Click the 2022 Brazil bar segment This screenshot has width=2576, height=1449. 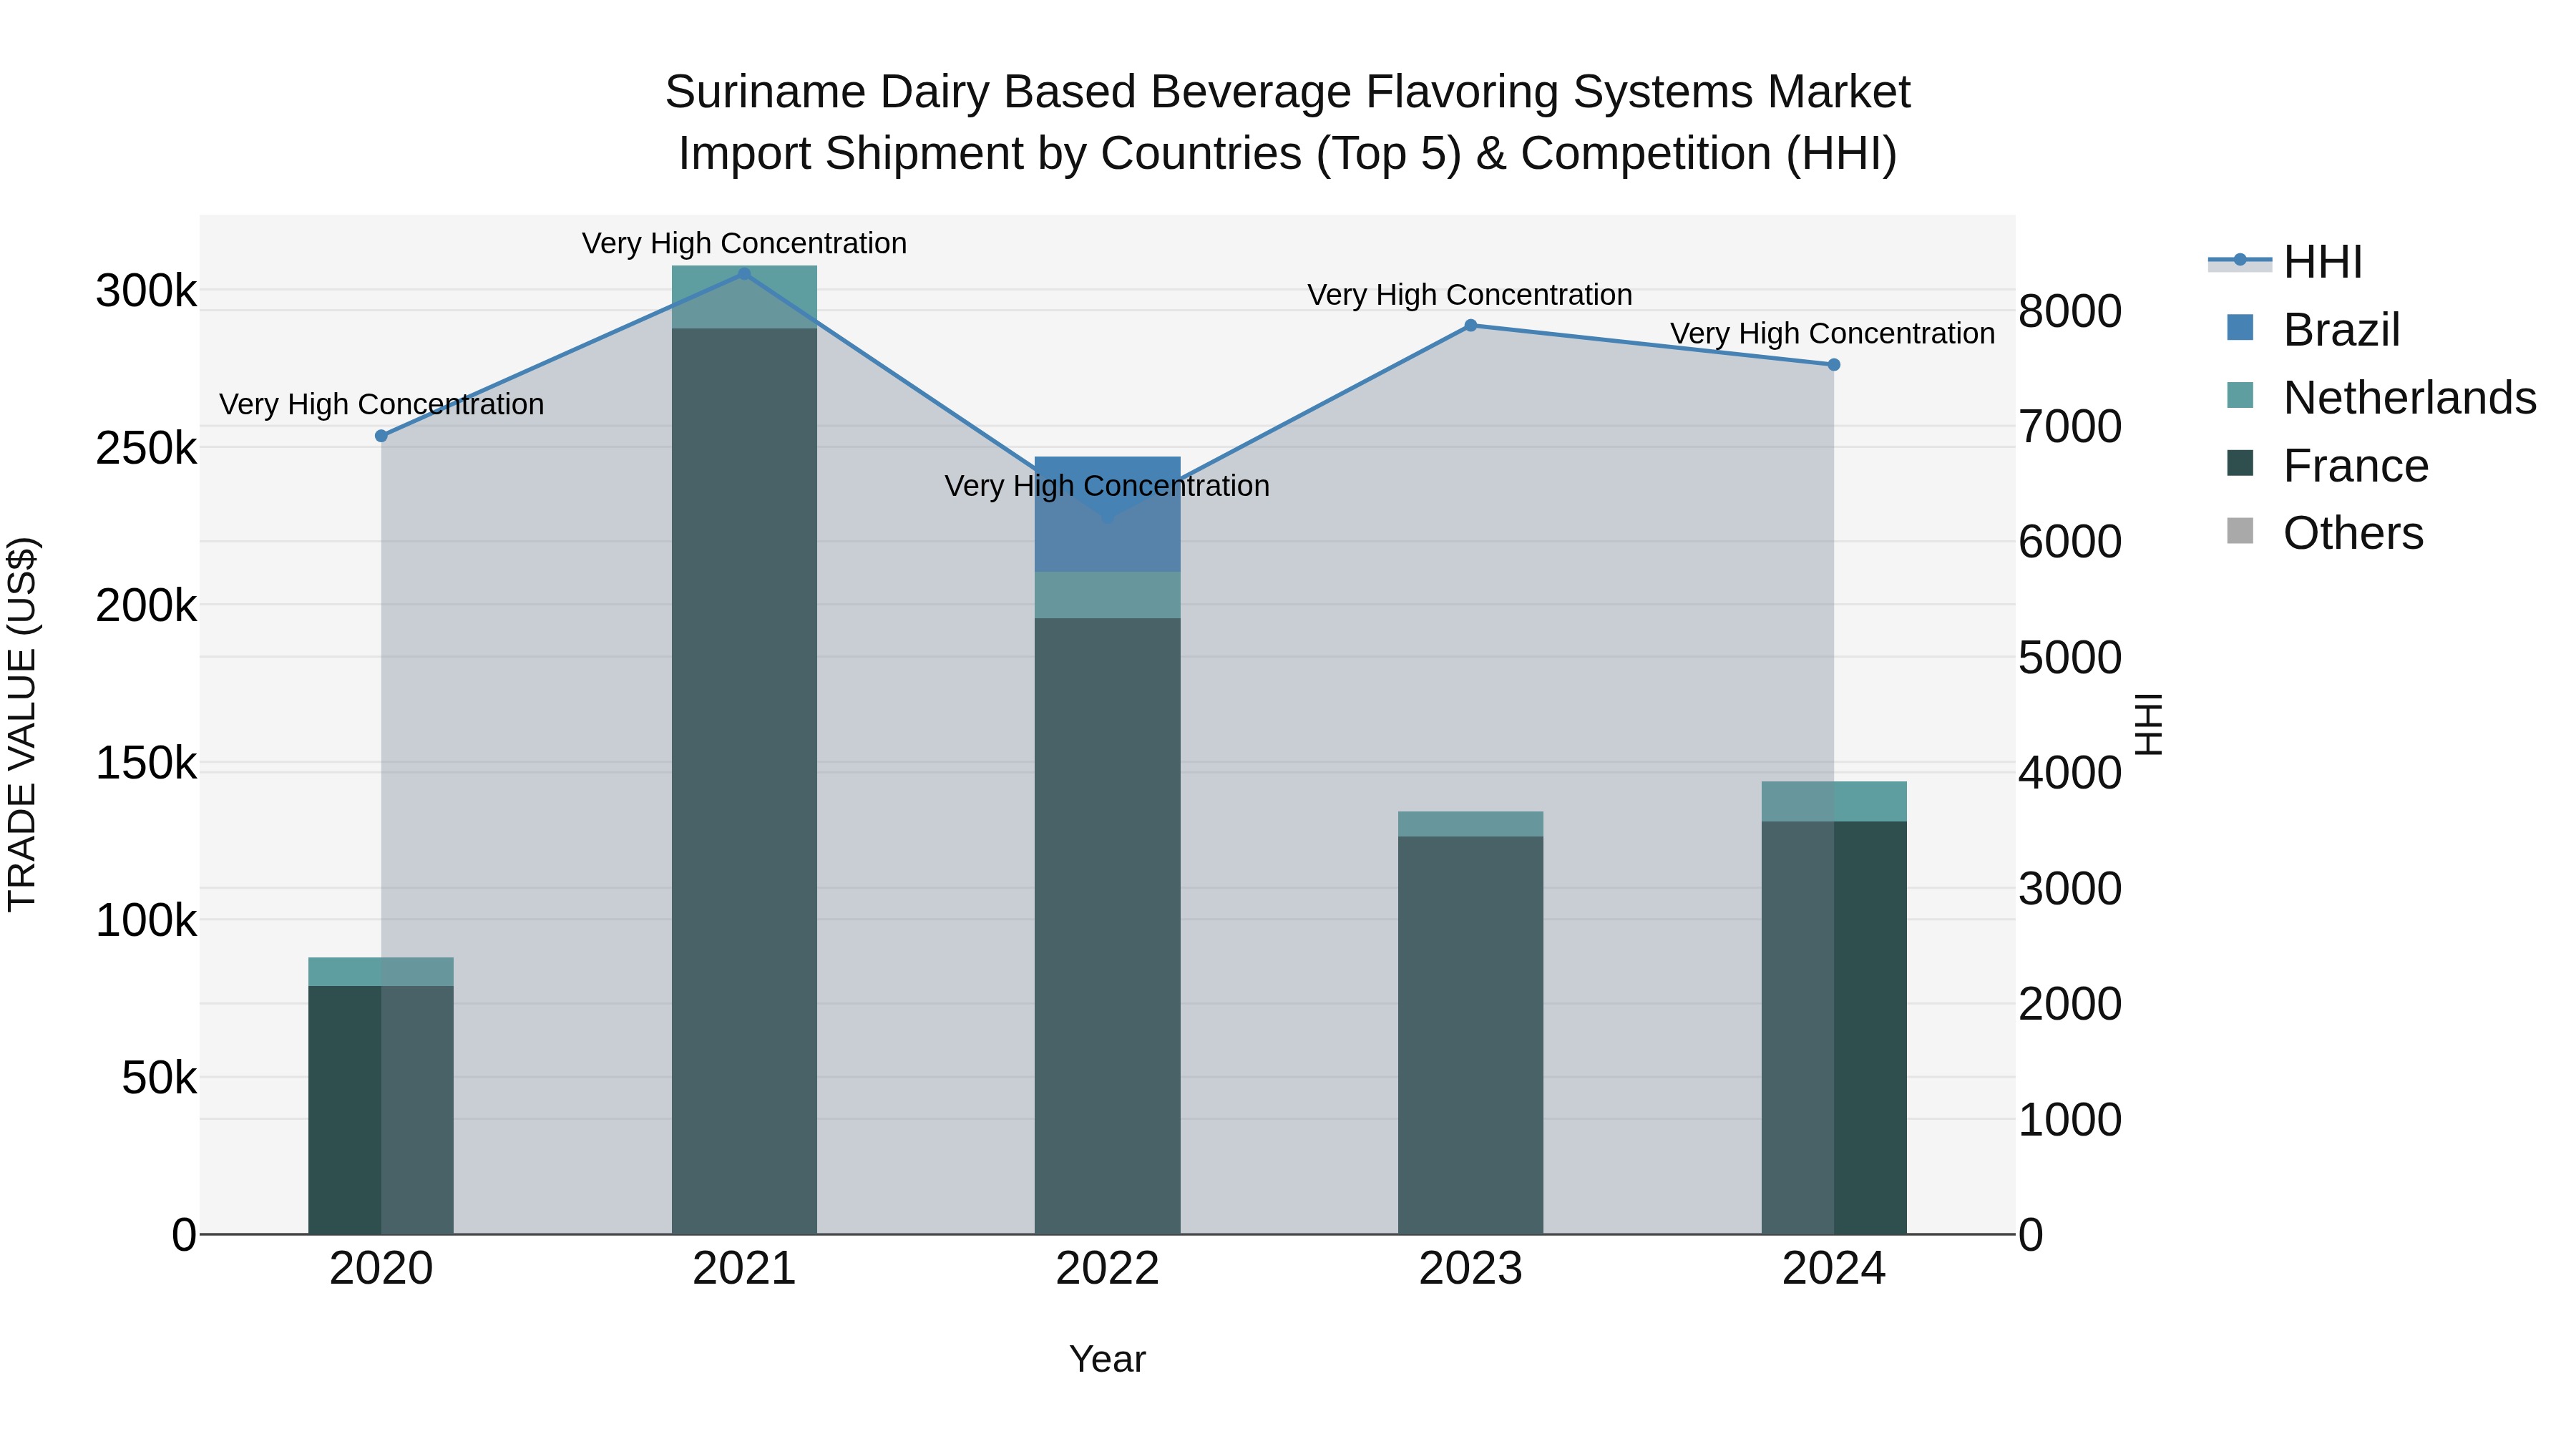tap(1107, 514)
